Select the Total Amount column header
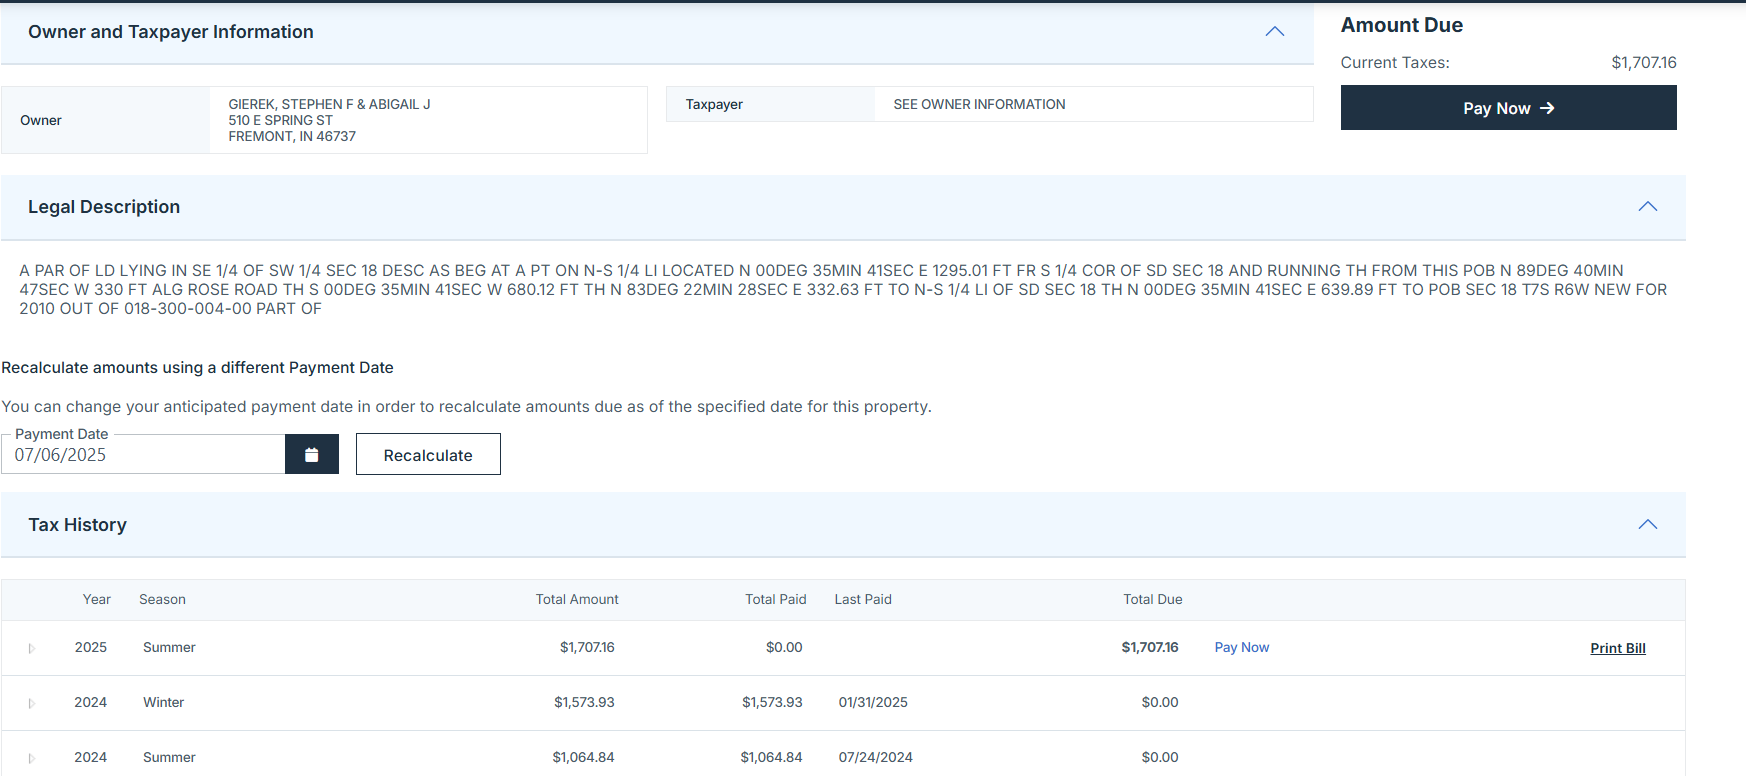The width and height of the screenshot is (1746, 776). (x=577, y=600)
